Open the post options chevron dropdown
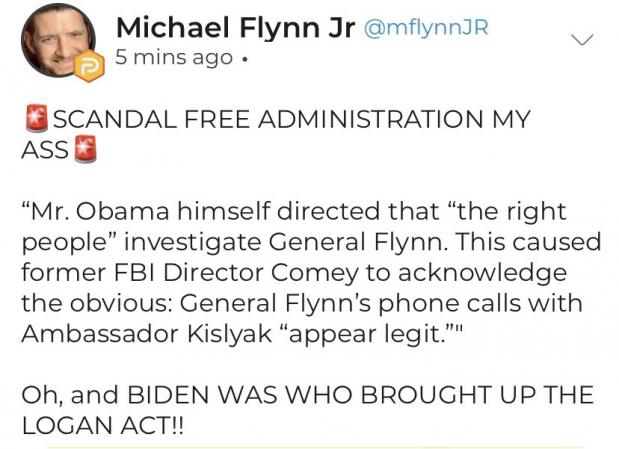 pos(582,39)
